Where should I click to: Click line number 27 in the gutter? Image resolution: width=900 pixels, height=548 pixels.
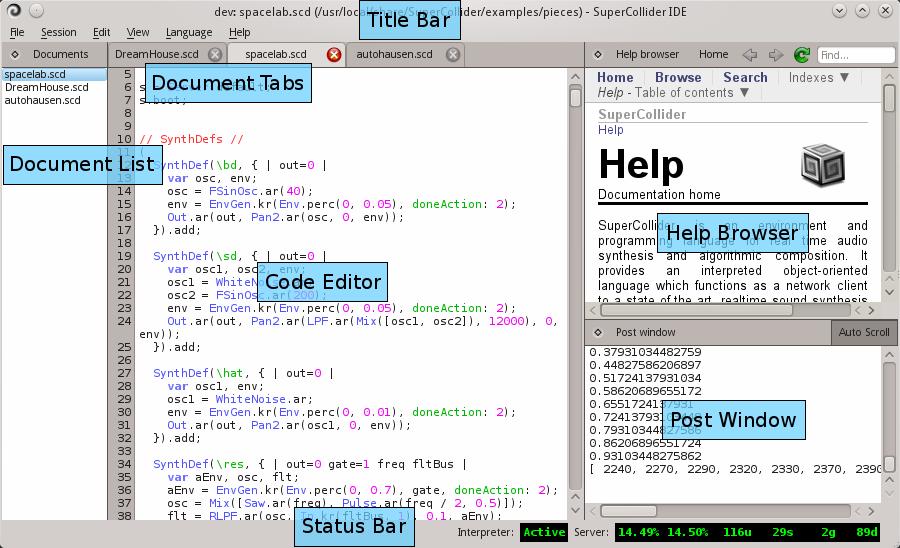[125, 373]
